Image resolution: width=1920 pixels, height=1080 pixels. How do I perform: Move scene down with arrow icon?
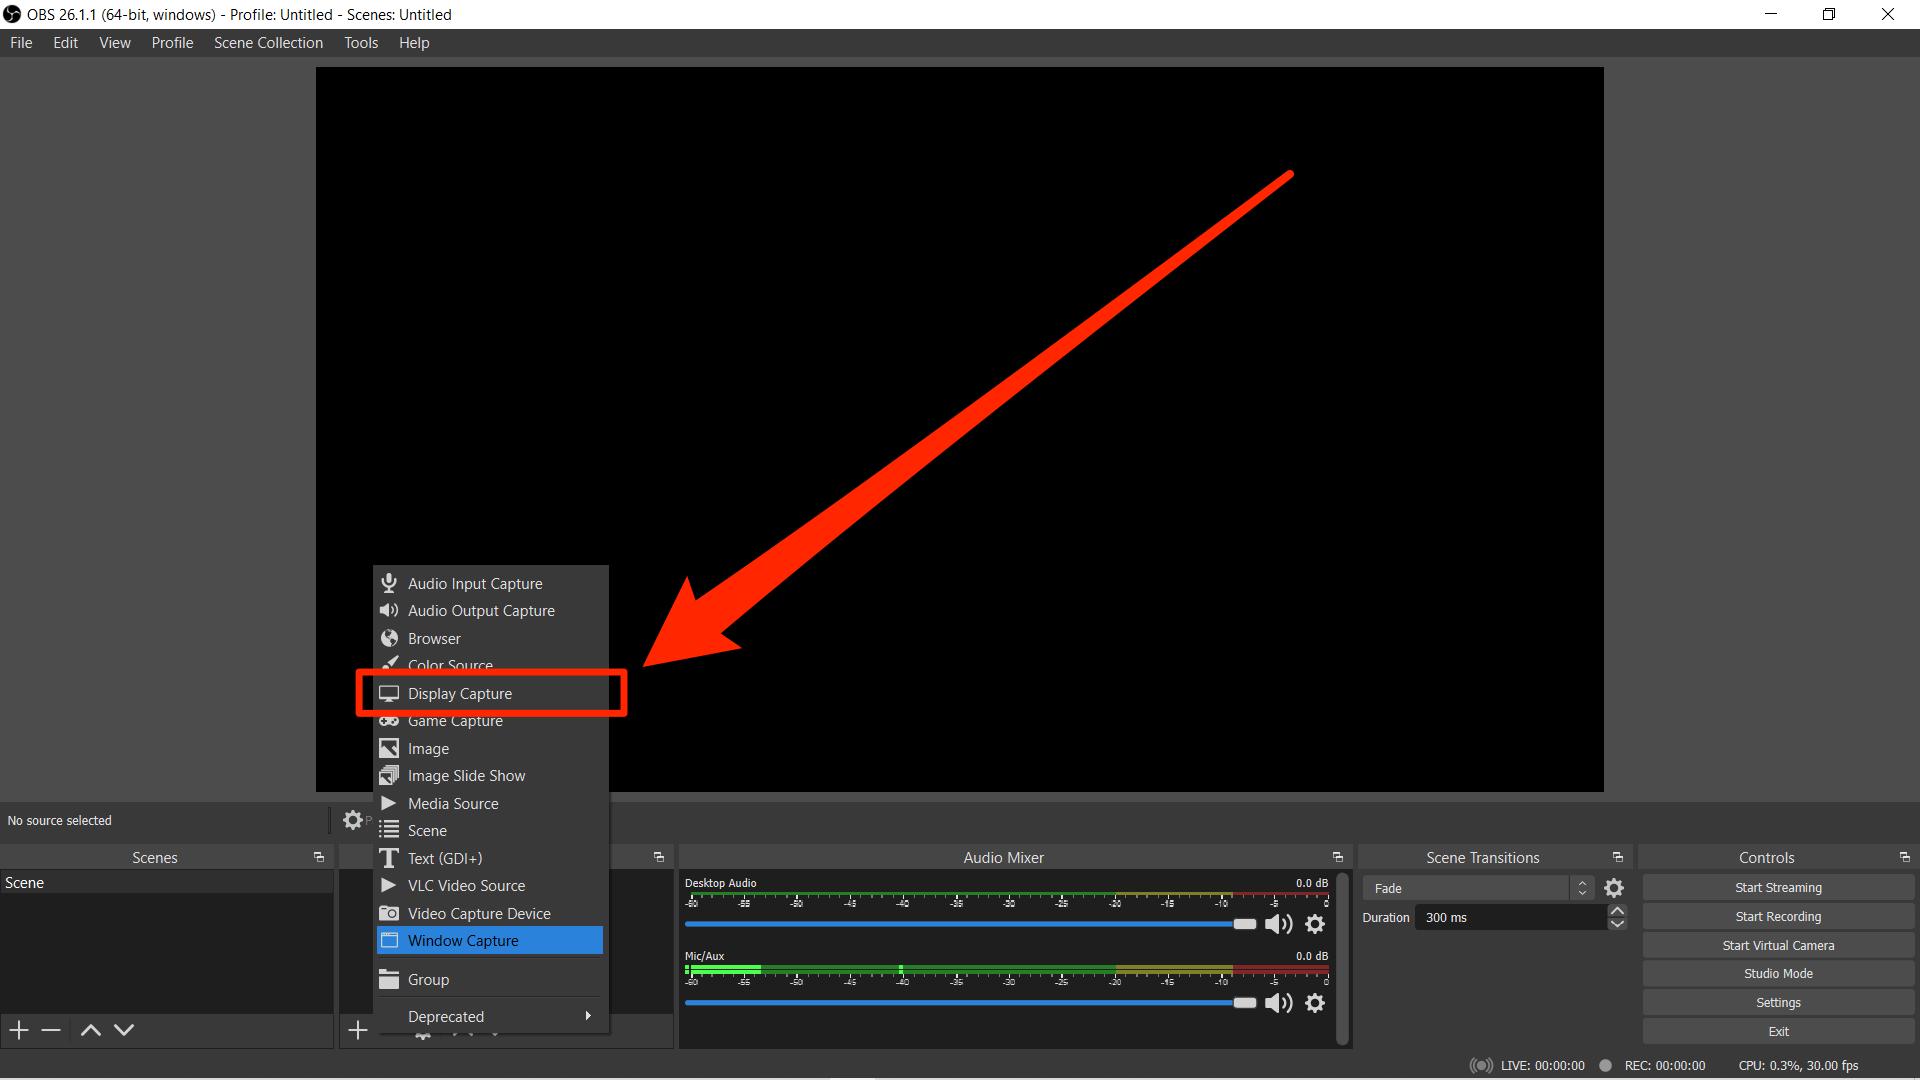124,1030
